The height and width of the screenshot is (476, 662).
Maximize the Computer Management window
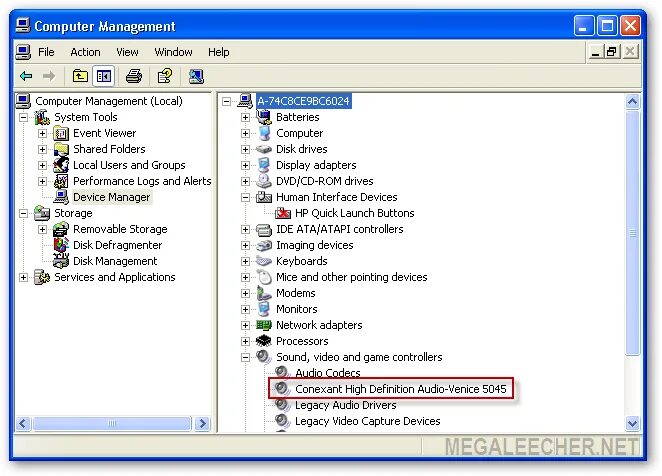pyautogui.click(x=607, y=26)
